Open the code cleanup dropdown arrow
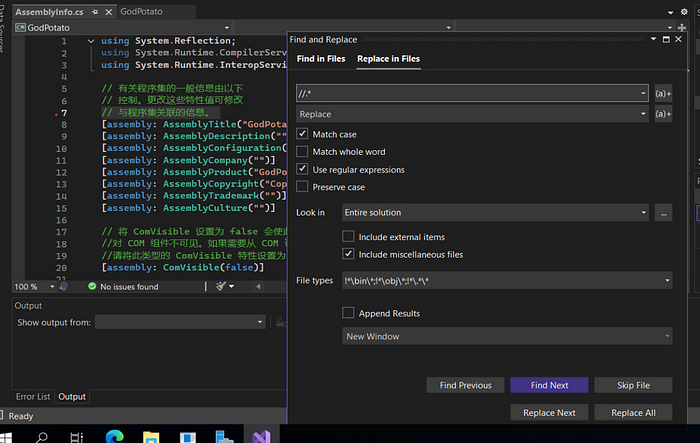Screen dimensions: 700x443 [231, 286]
